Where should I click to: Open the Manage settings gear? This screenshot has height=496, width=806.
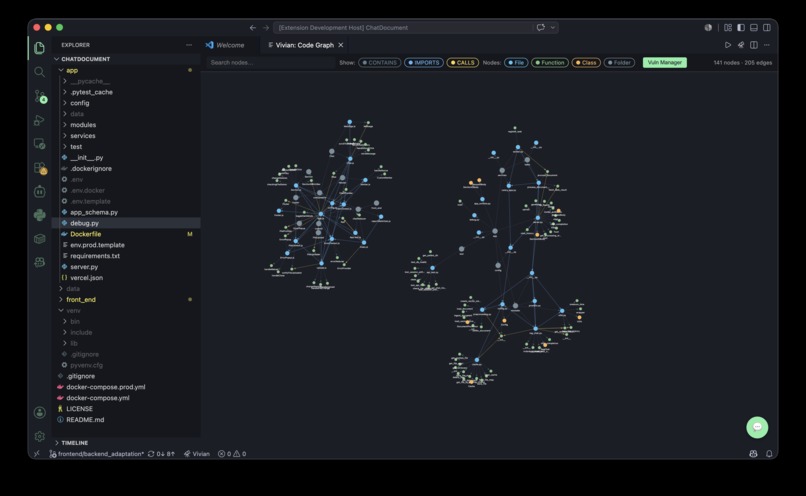click(40, 436)
